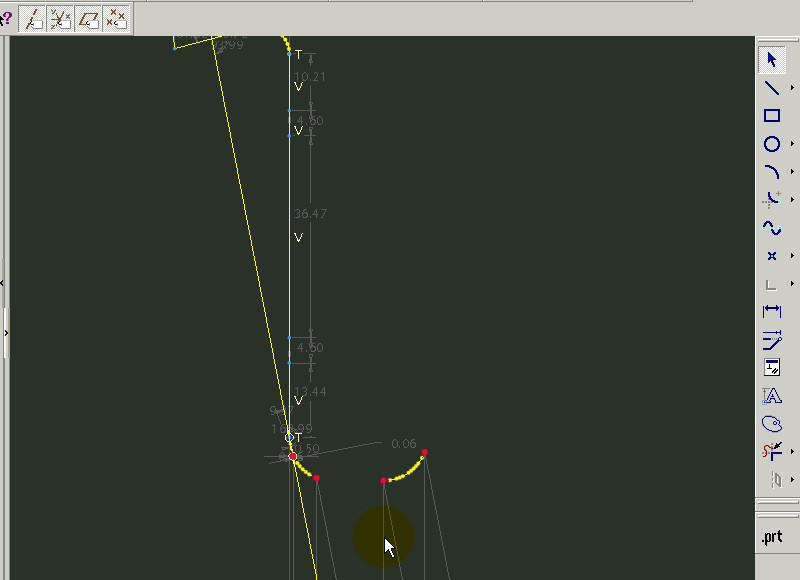Choose the Trim entities tool
800x580 pixels.
click(x=771, y=451)
